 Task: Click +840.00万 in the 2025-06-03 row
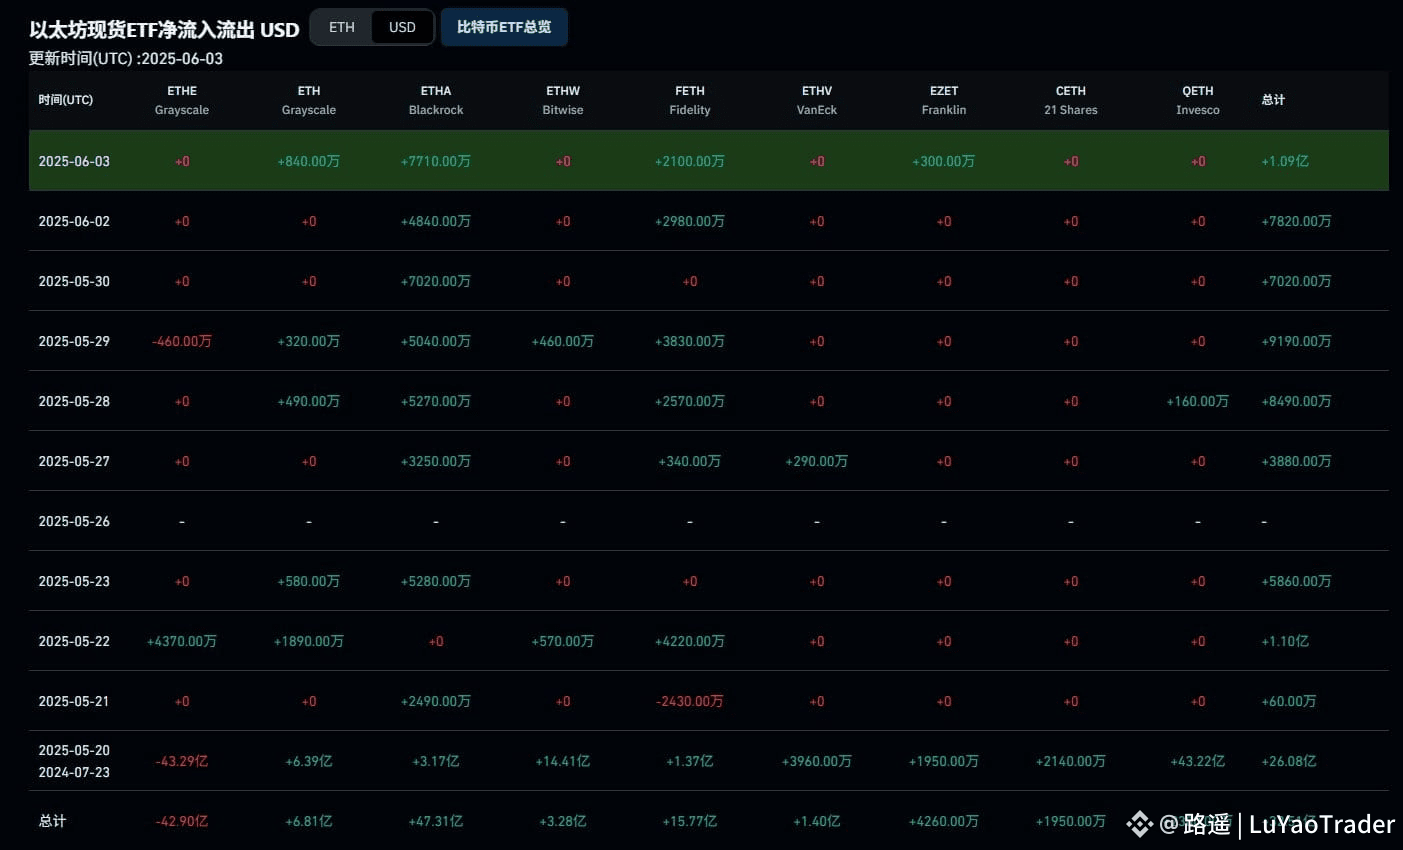(x=309, y=161)
